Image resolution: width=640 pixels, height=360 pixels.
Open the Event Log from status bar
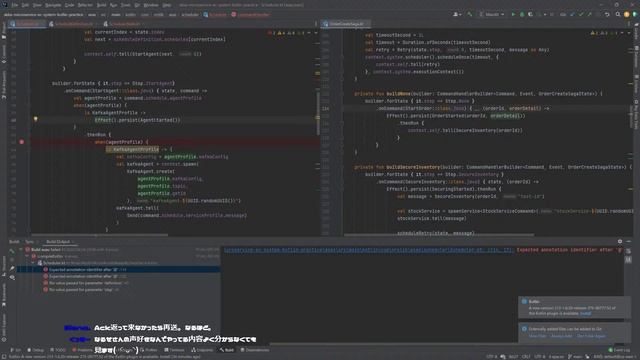pos(620,350)
